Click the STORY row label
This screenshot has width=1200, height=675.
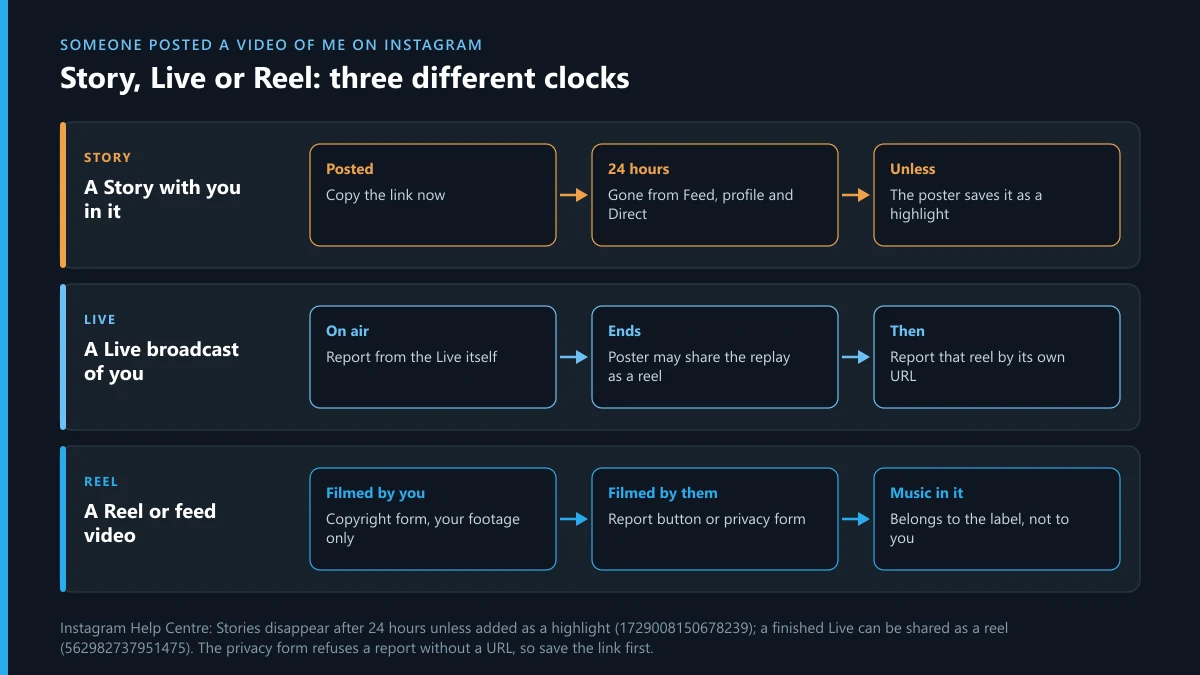click(x=108, y=158)
